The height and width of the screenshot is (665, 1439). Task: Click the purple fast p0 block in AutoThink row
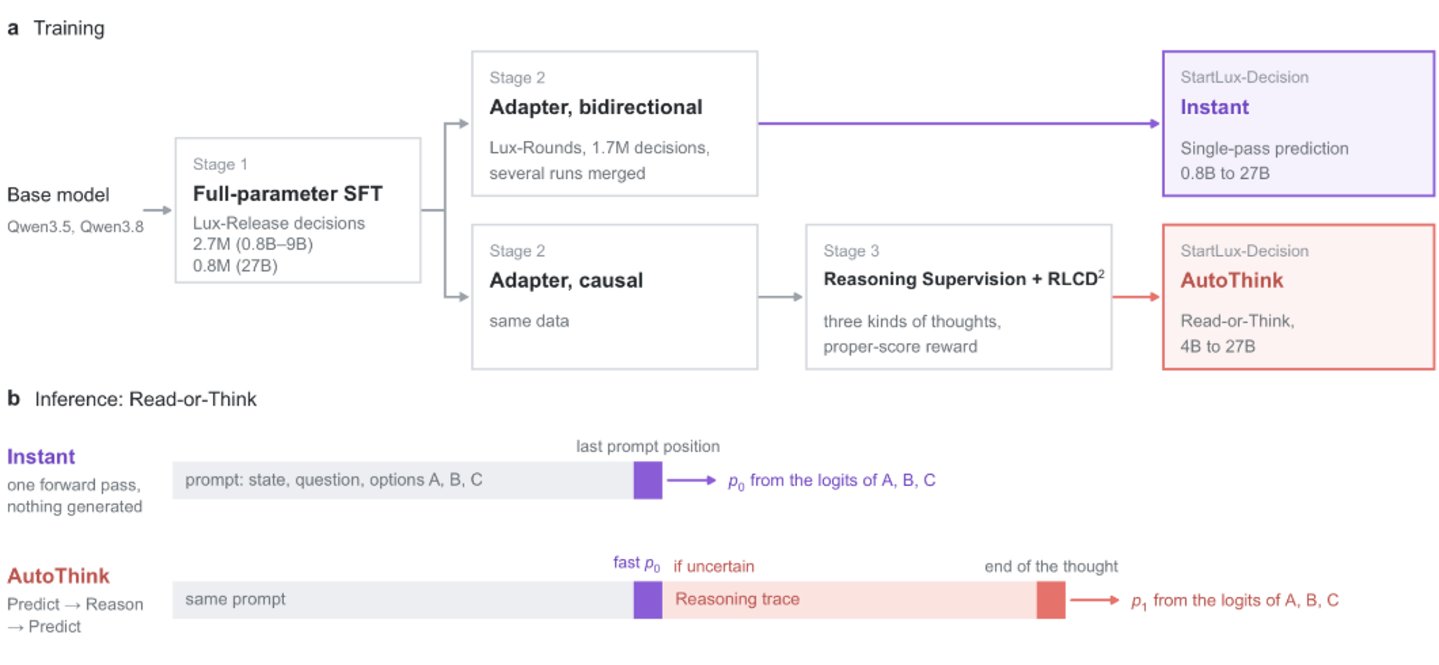[648, 600]
